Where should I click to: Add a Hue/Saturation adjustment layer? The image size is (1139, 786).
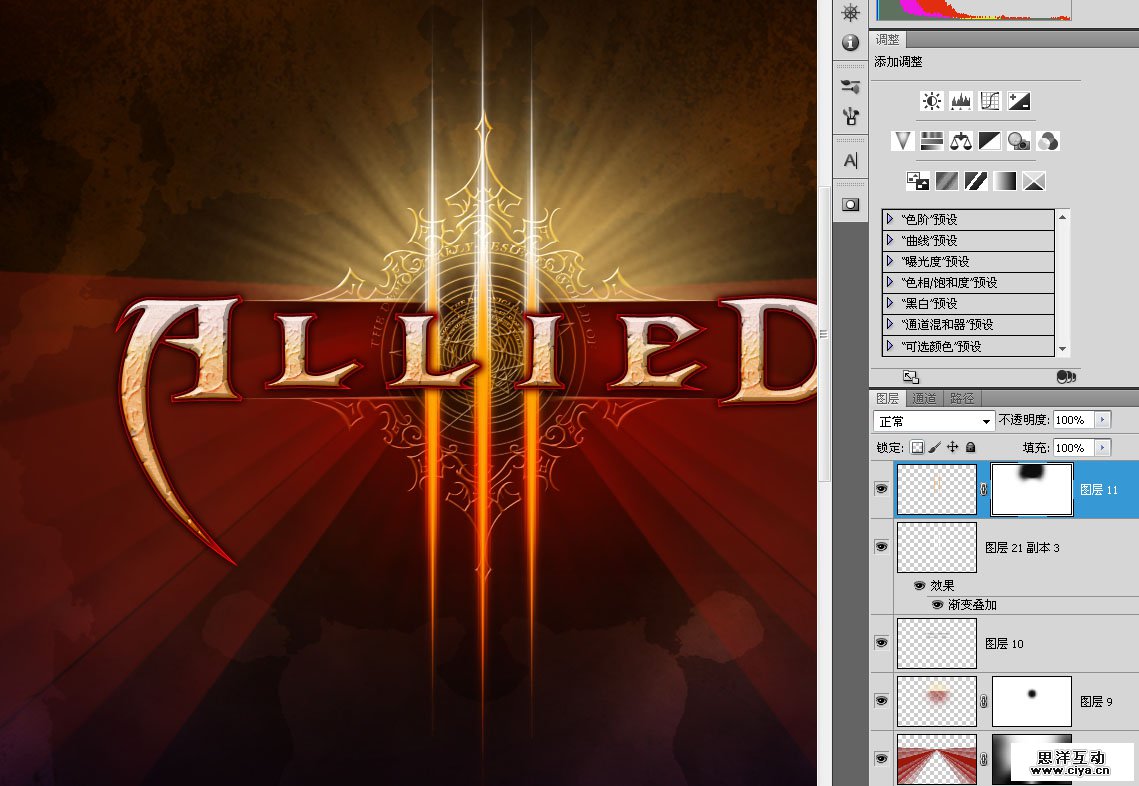pos(931,140)
